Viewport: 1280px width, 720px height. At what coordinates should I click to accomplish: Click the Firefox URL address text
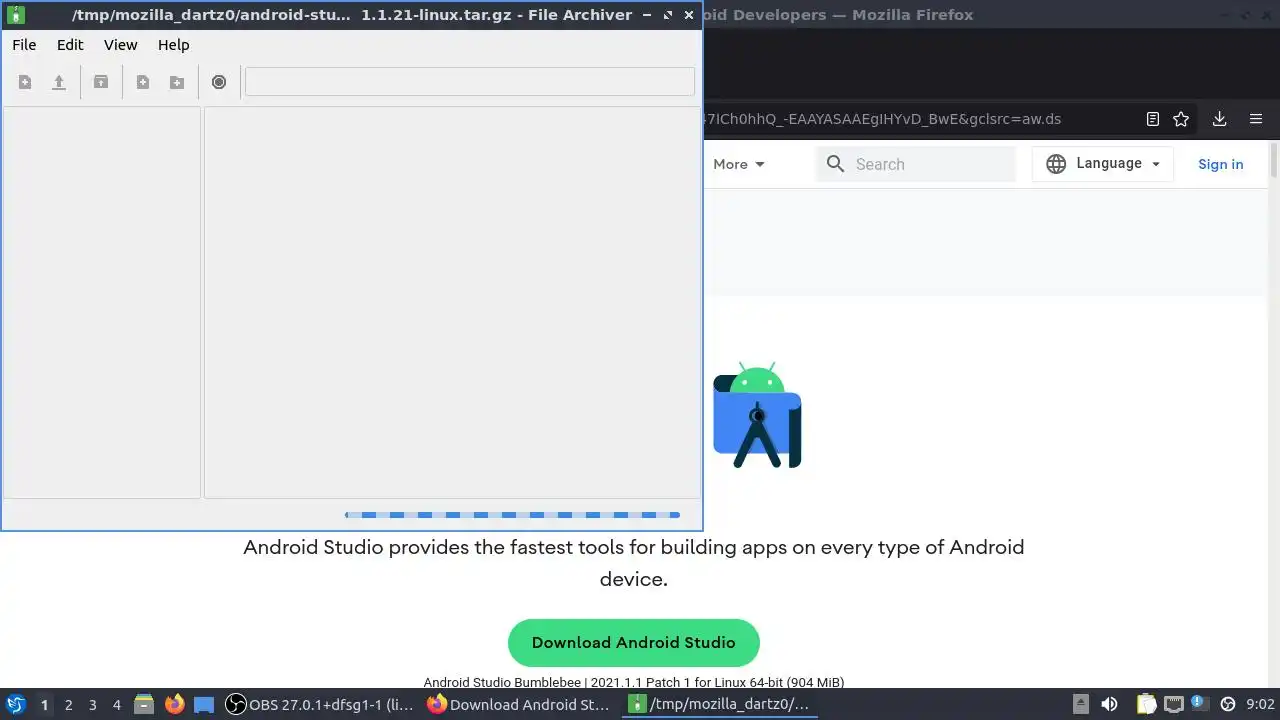[882, 119]
